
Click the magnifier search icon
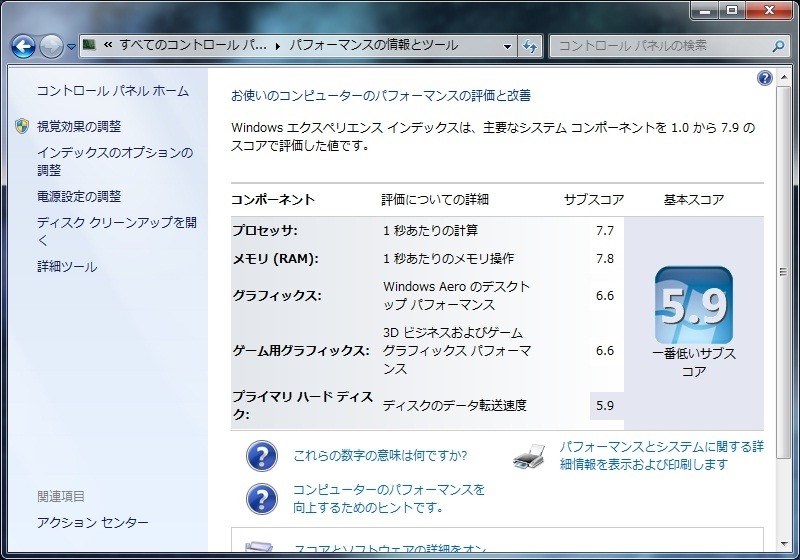click(778, 46)
